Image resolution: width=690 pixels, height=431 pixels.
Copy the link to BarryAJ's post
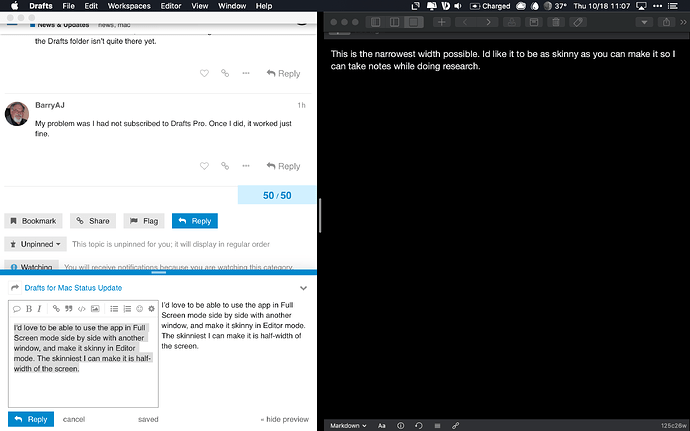pos(225,166)
